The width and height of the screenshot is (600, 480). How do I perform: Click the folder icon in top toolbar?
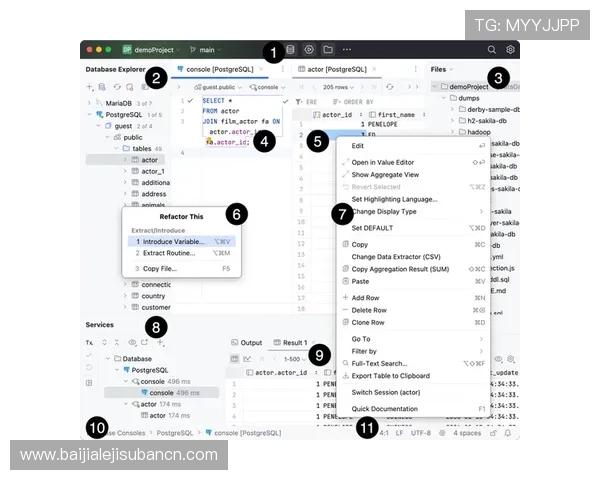point(327,49)
